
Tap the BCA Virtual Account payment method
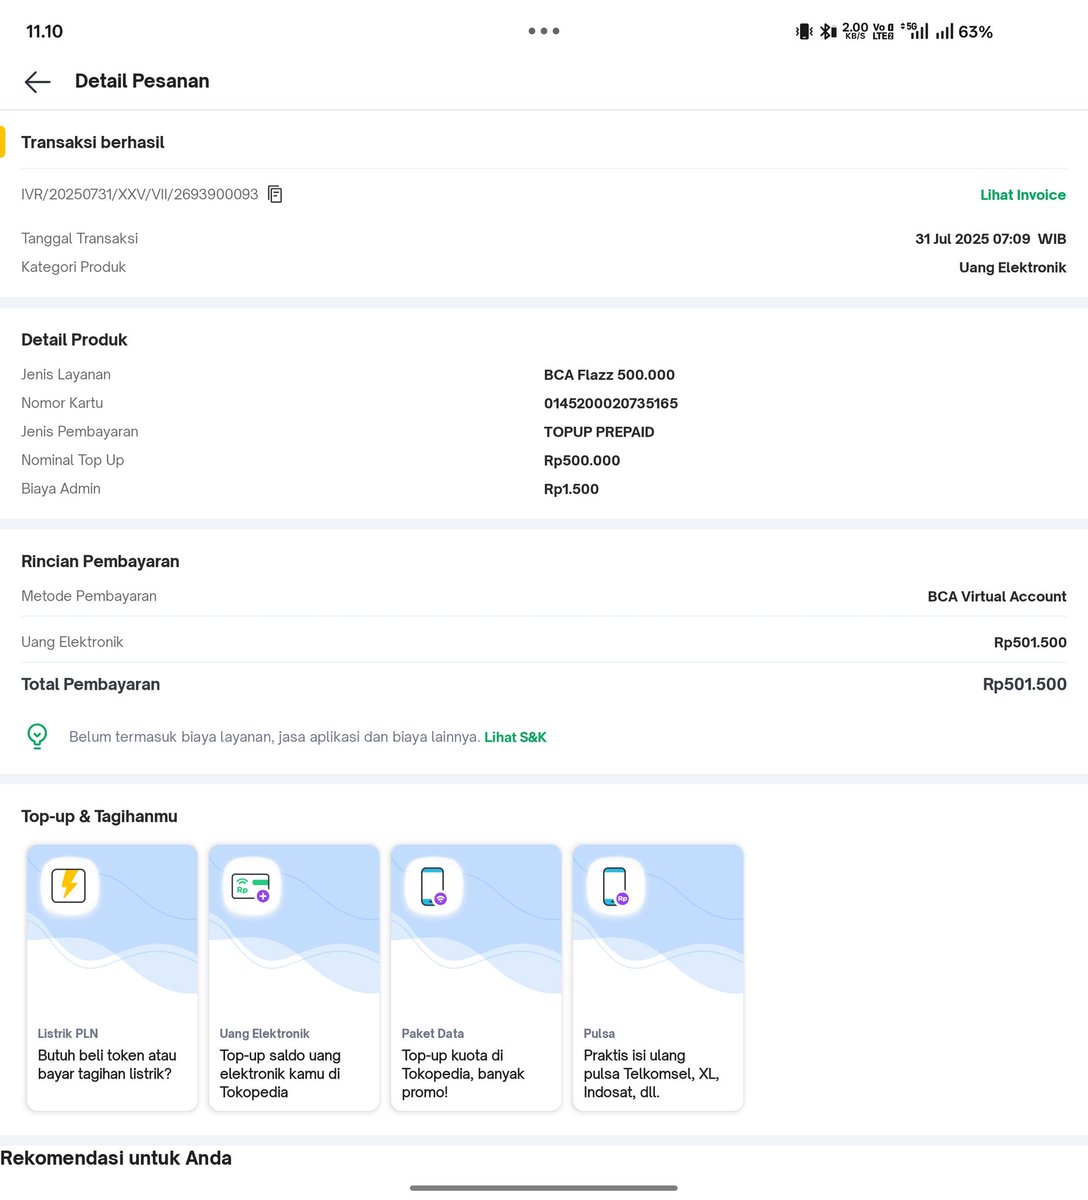coord(997,596)
